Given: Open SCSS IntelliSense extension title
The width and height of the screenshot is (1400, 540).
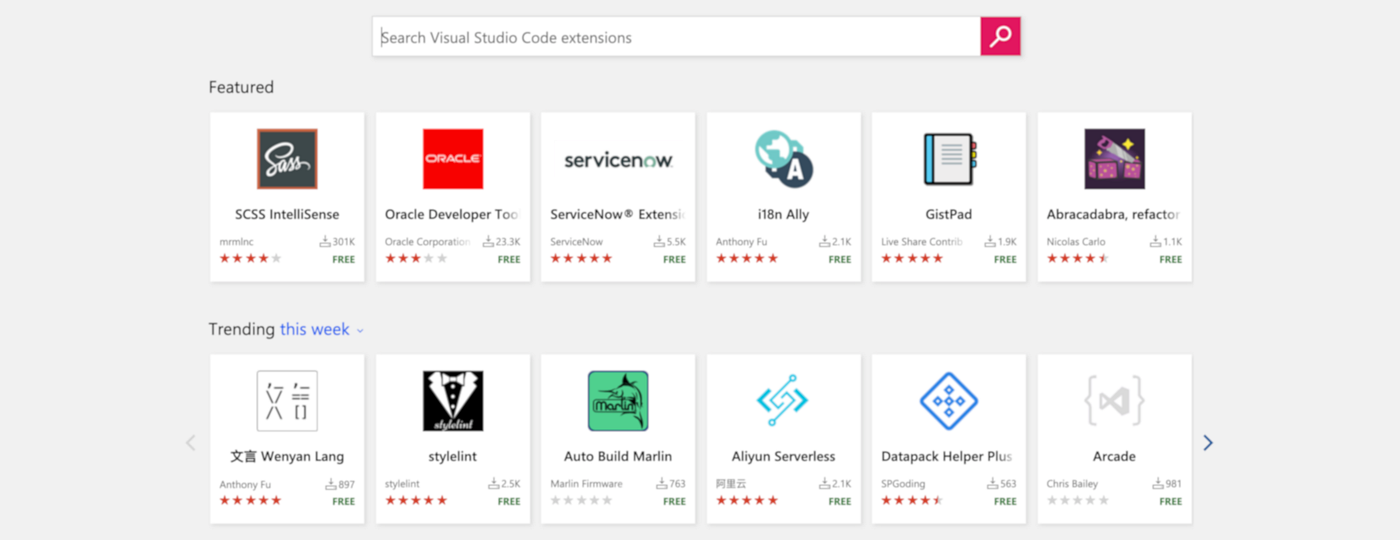Looking at the screenshot, I should (x=287, y=214).
